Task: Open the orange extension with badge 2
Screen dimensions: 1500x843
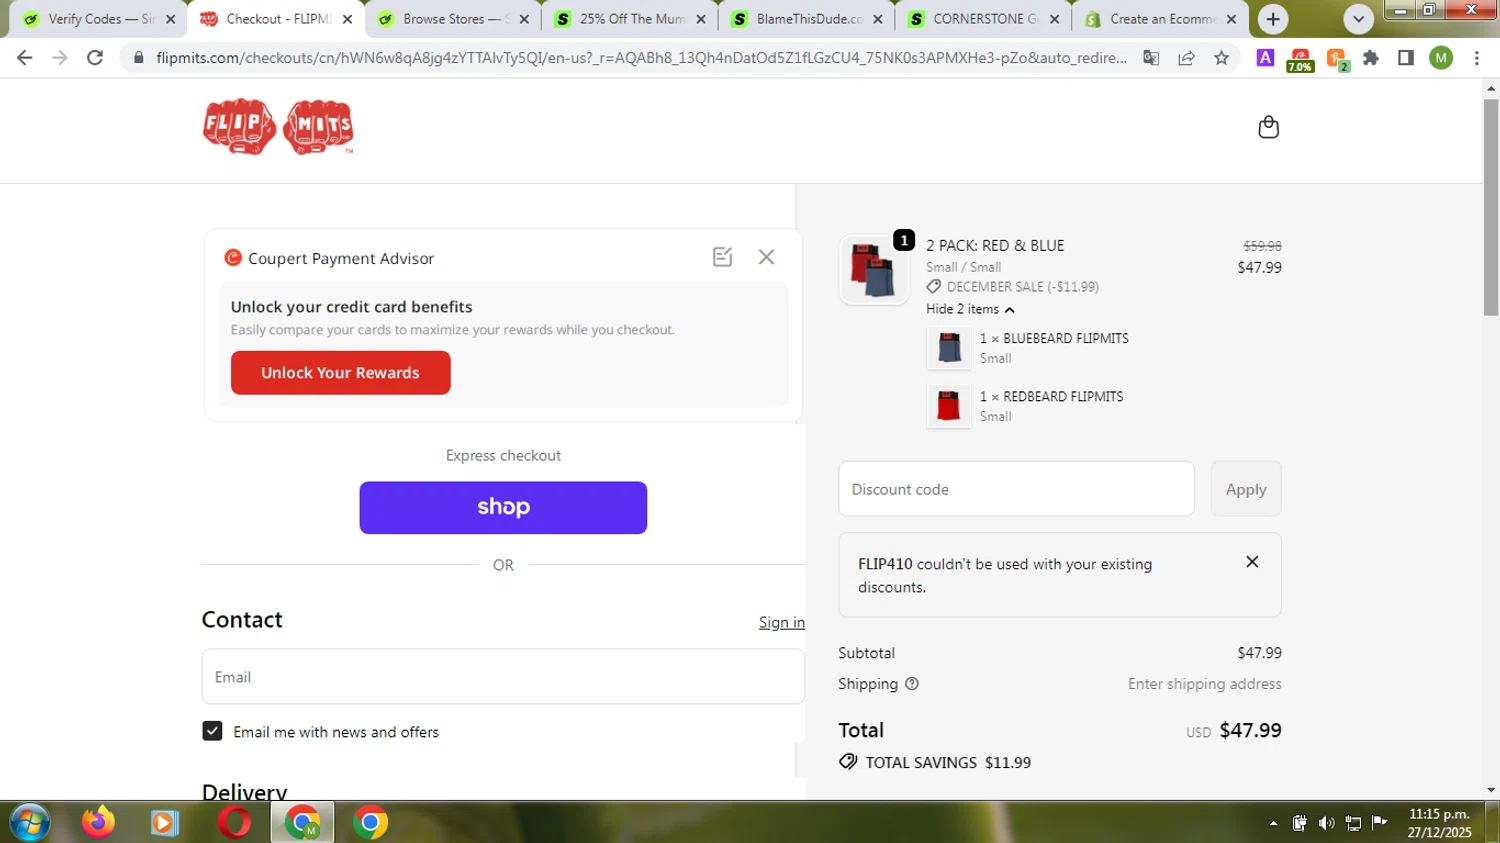Action: (x=1336, y=59)
